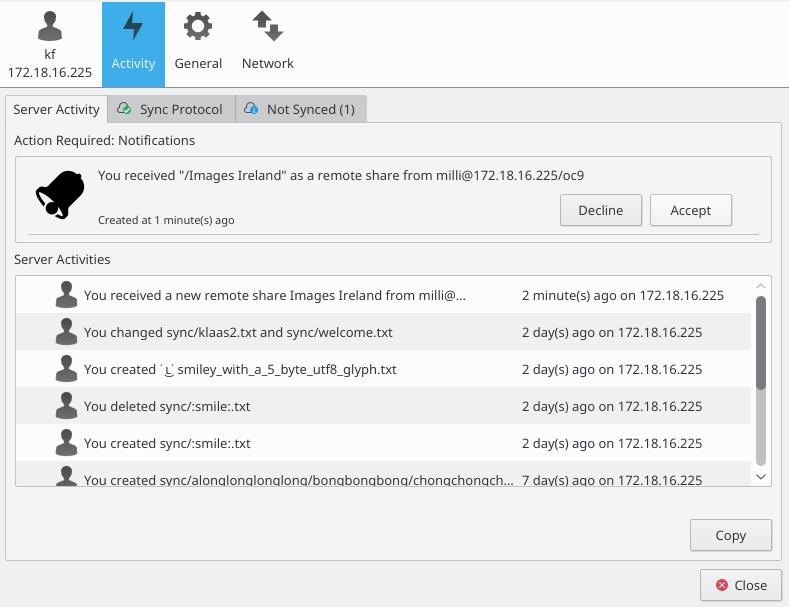Open Network settings arrows icon

(x=267, y=27)
